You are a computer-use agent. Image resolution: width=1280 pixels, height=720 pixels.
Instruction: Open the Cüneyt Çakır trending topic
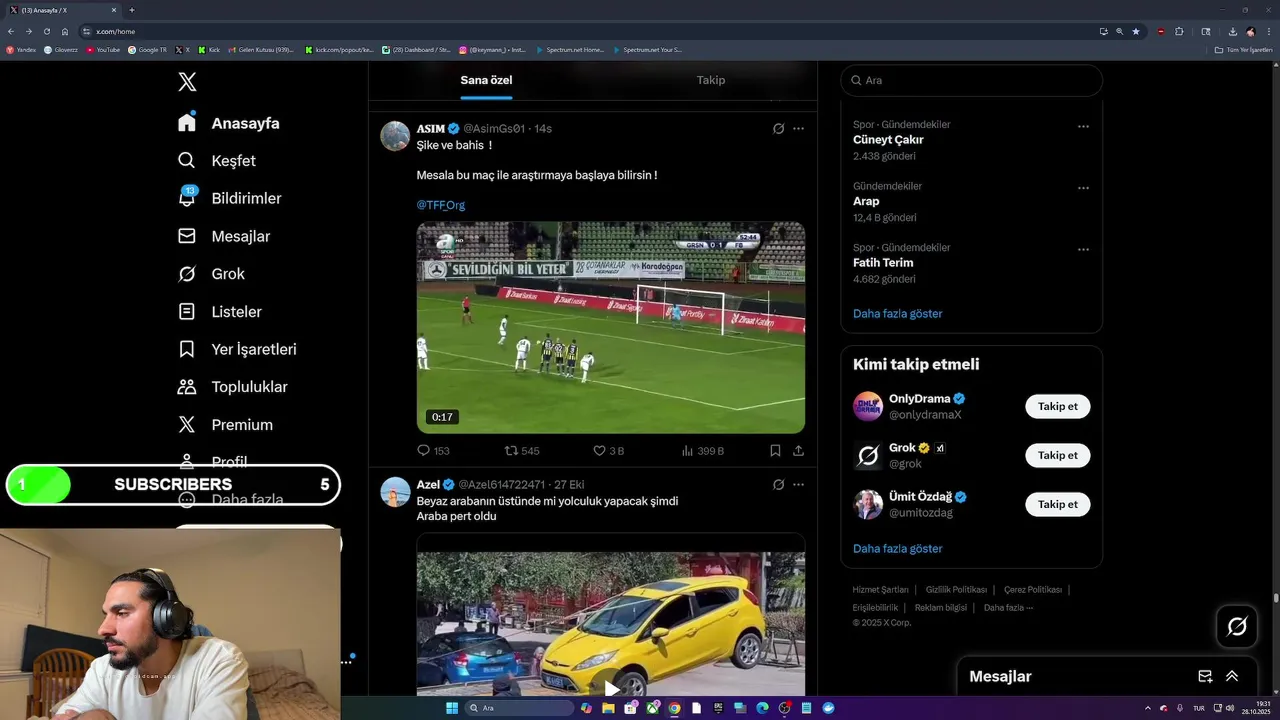(x=888, y=140)
